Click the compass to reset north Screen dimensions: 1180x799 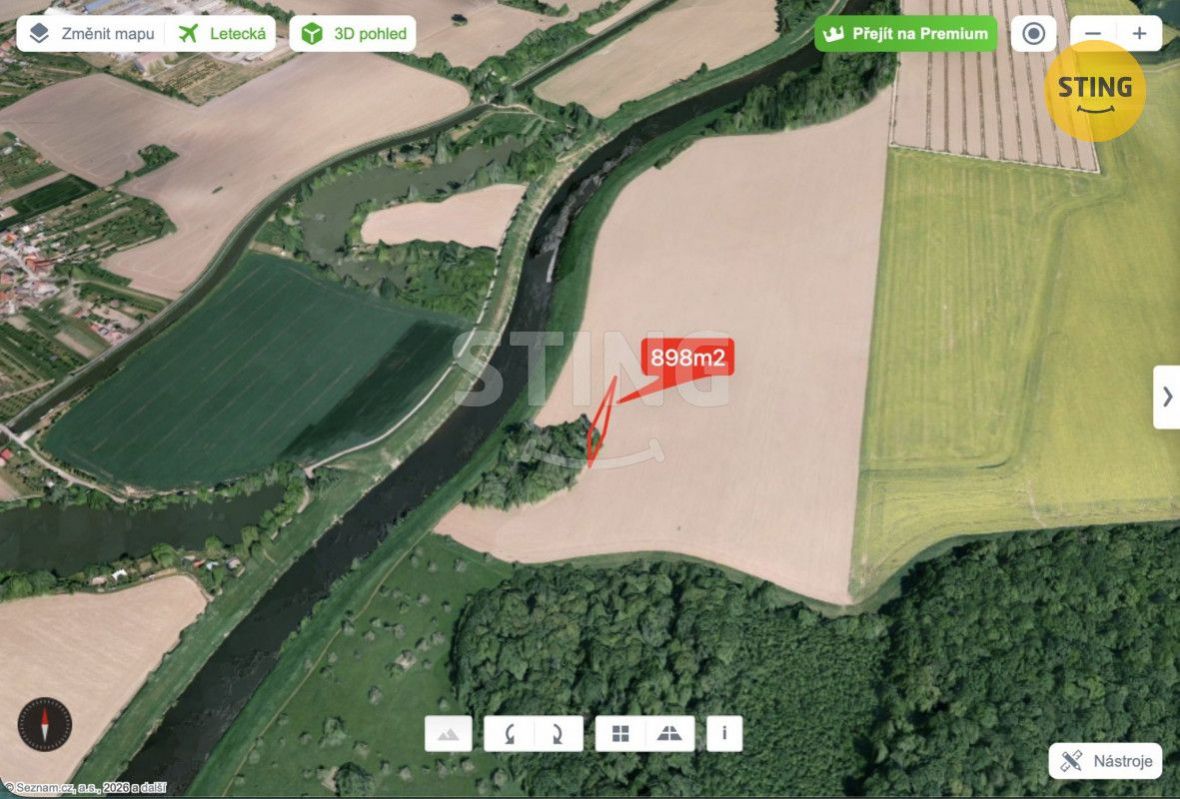[x=45, y=725]
